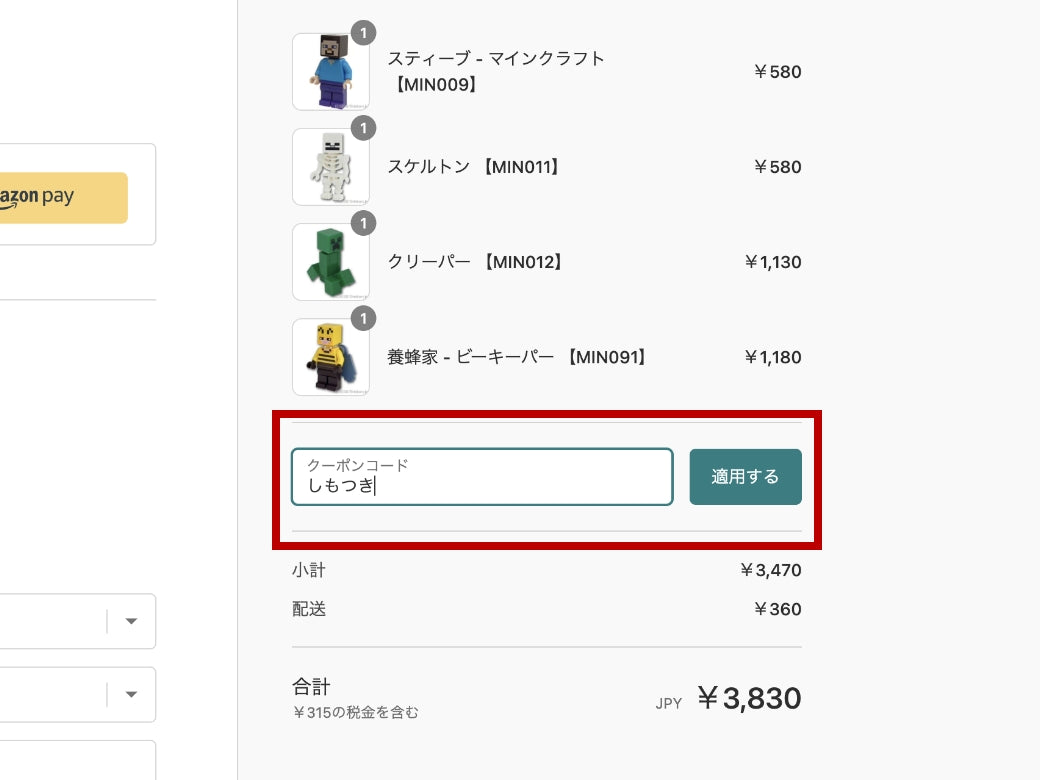Click quantity badge on Creeper item
1040x780 pixels.
tap(363, 223)
